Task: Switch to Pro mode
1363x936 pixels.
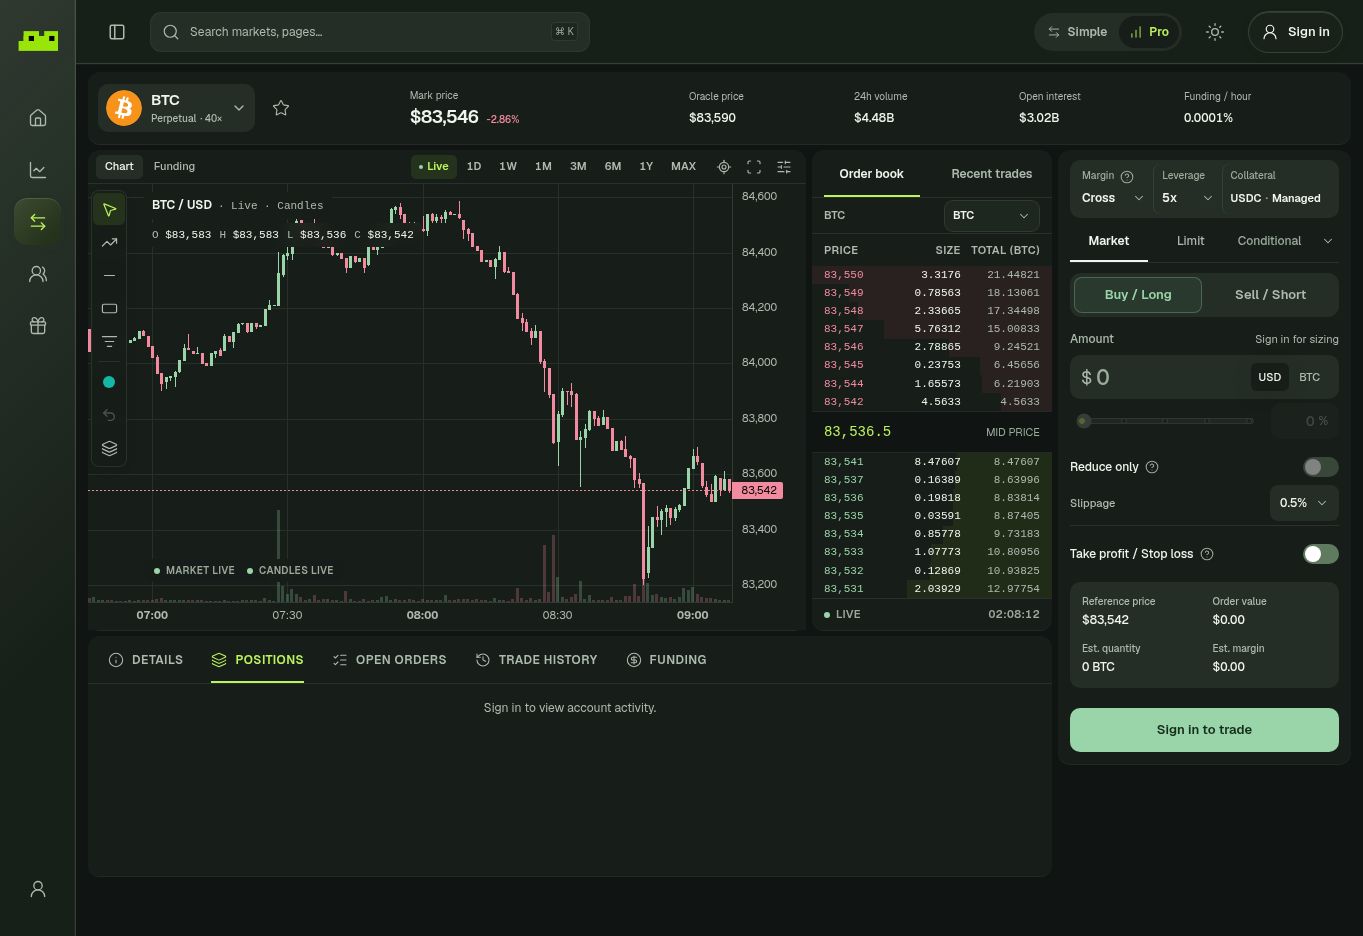Action: click(1149, 32)
